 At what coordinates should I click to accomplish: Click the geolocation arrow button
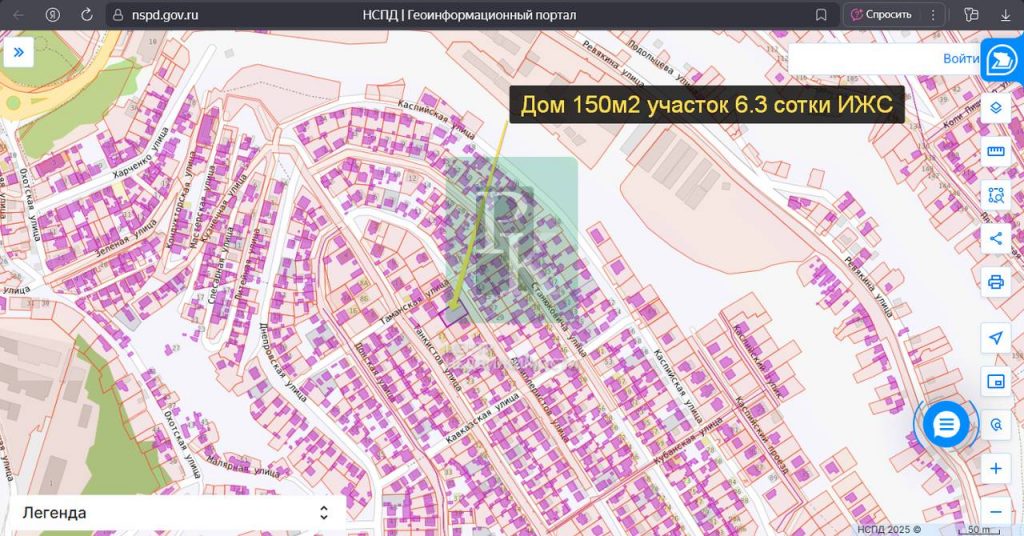pyautogui.click(x=995, y=338)
